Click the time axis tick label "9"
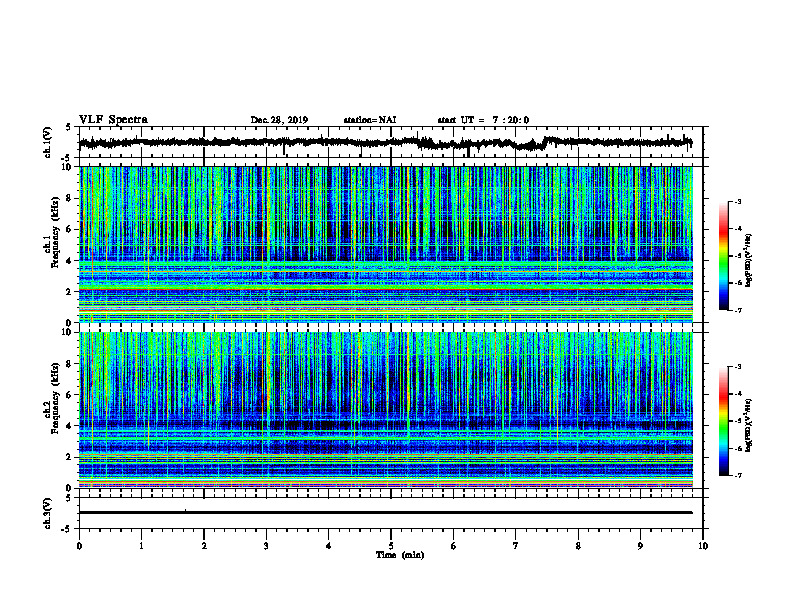Screen dimensions: 792x612 640,546
